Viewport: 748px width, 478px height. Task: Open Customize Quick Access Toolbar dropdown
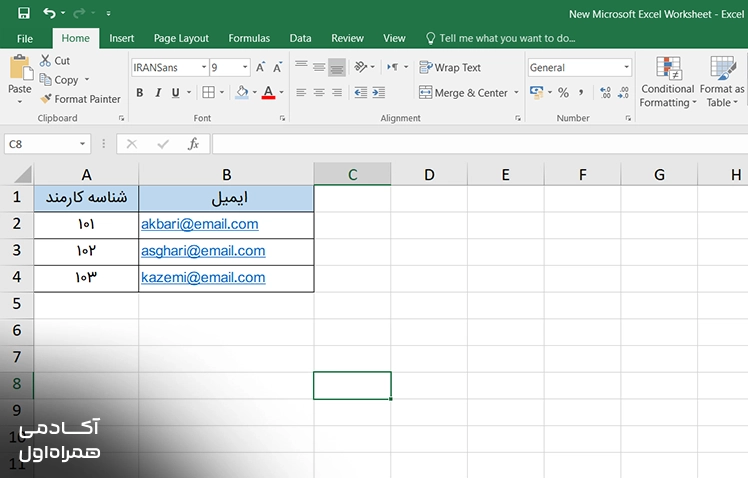[108, 13]
